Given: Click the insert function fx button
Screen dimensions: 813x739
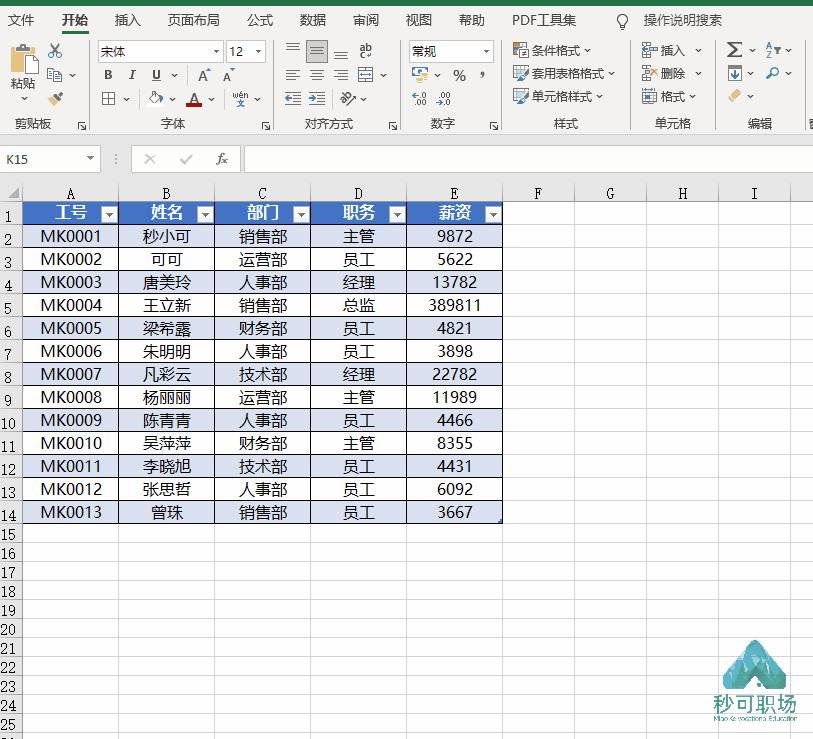Looking at the screenshot, I should click(222, 159).
